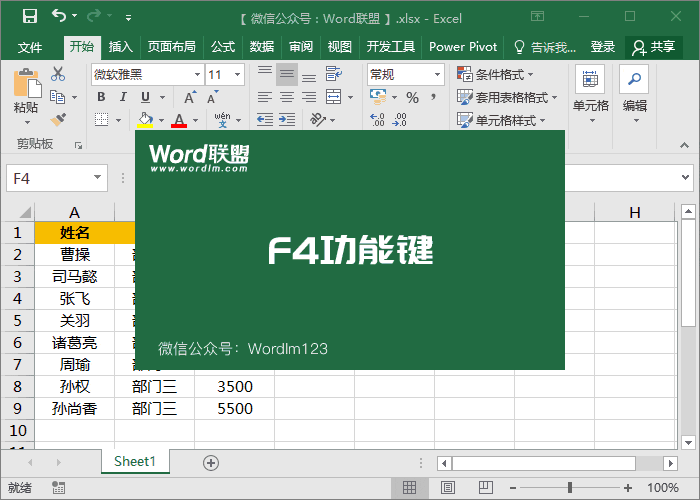Expand the formula bar chevron

[x=685, y=177]
